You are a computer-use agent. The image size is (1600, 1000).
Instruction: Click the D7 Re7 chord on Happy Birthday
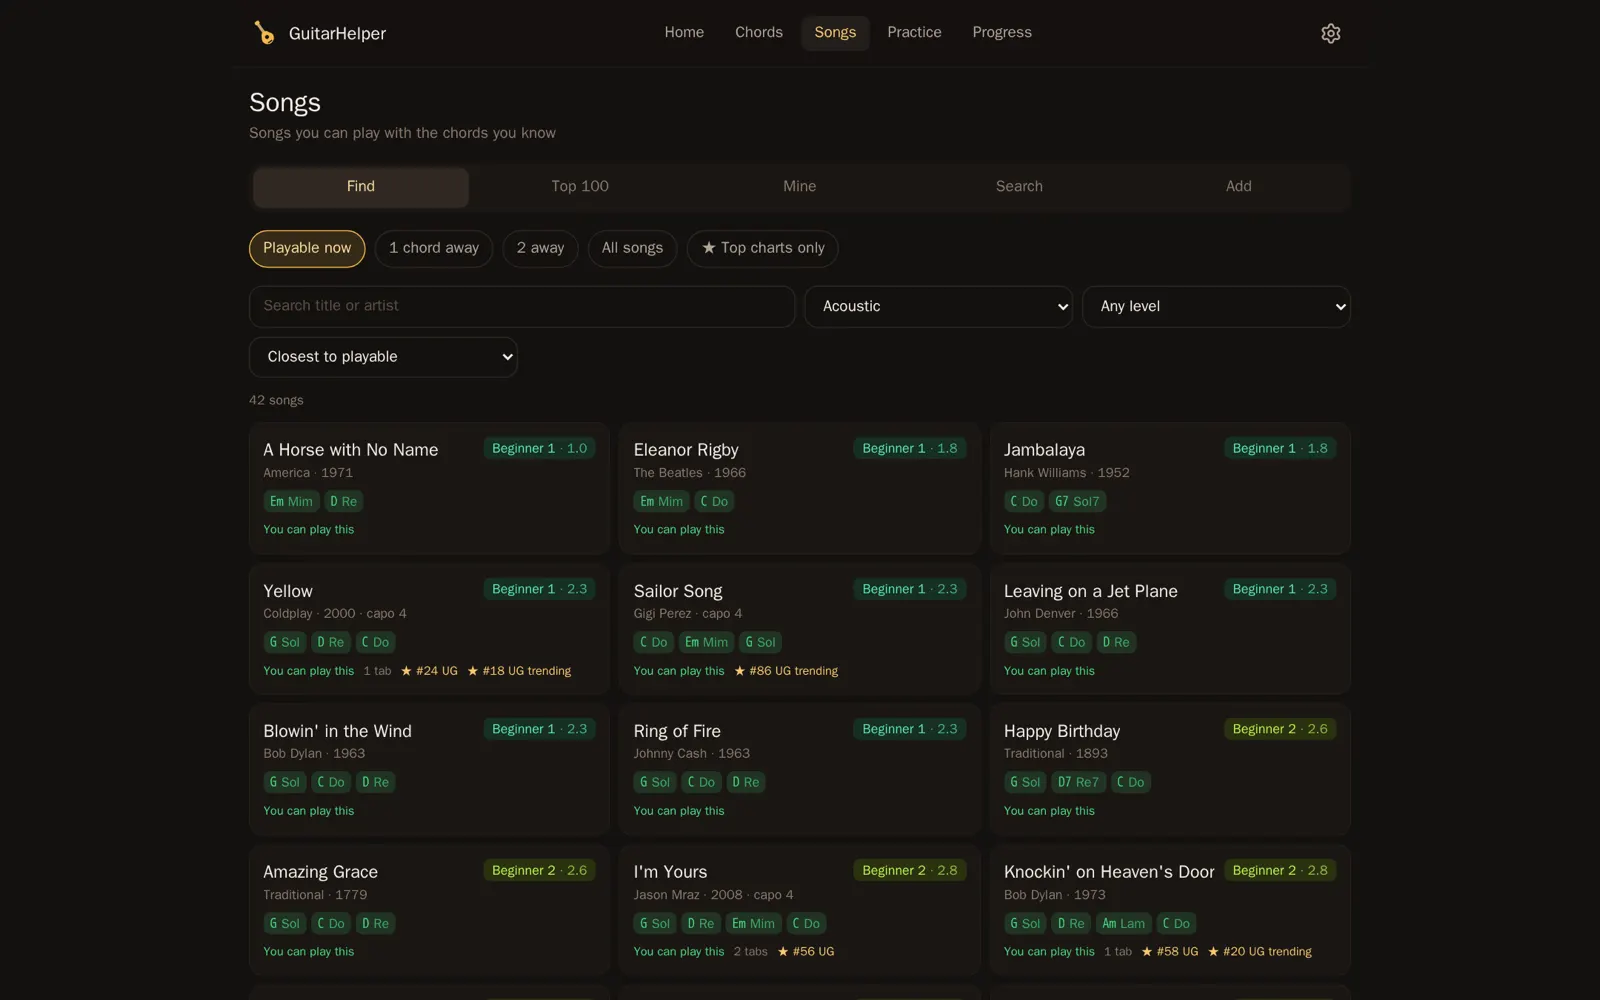coord(1078,783)
